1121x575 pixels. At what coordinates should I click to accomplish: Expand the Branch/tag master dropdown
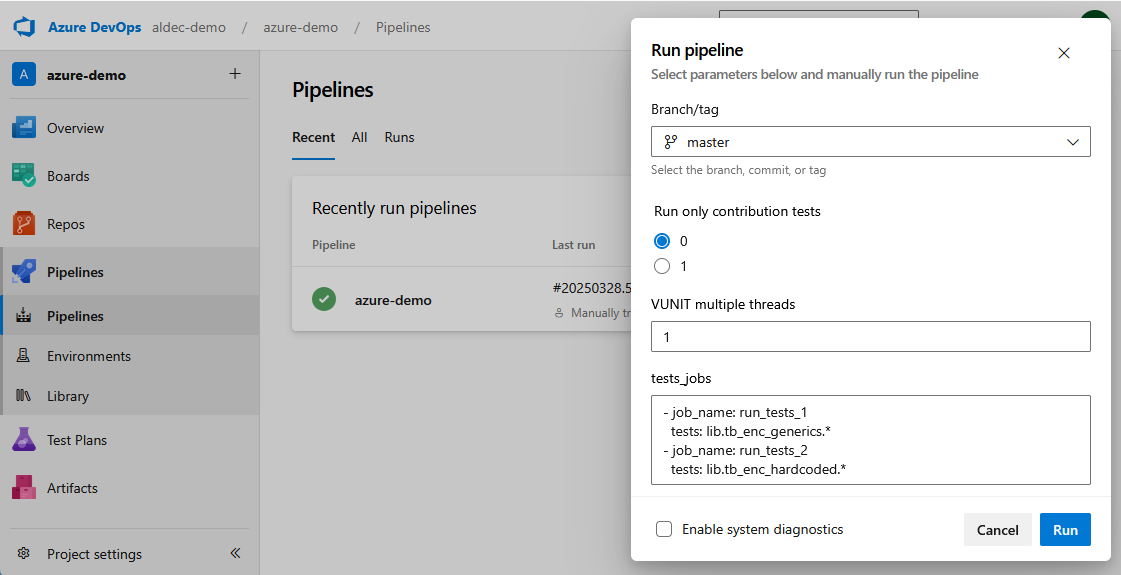coord(871,142)
